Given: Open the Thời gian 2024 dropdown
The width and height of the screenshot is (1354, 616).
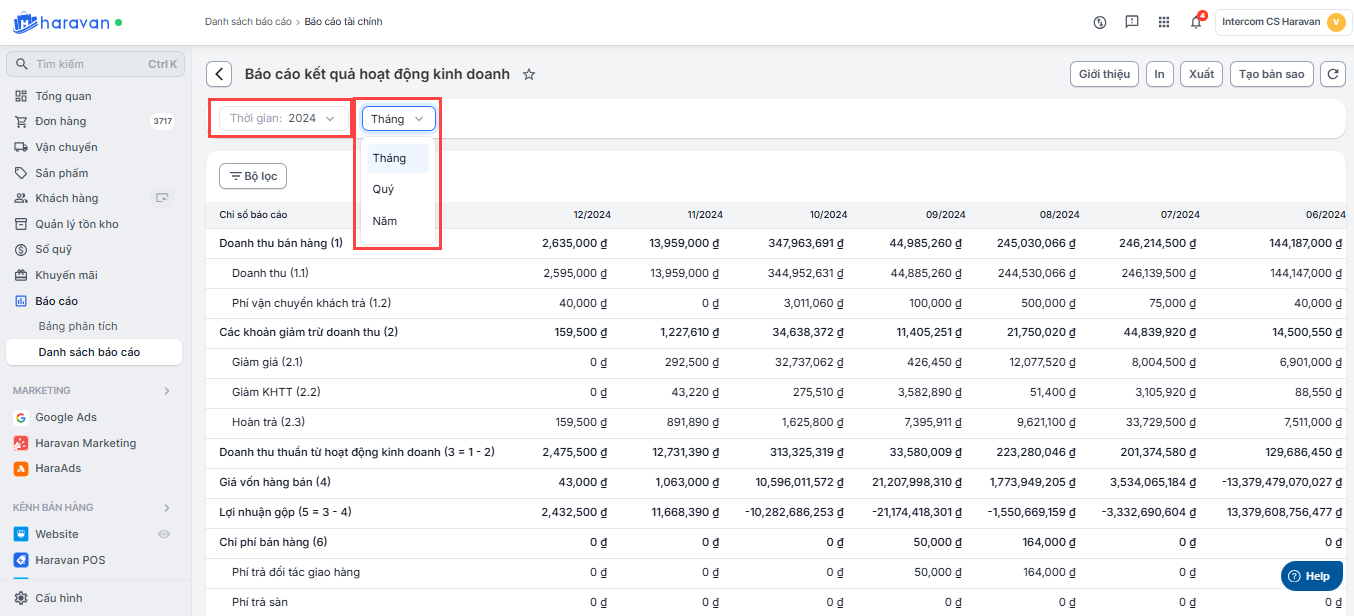Looking at the screenshot, I should tap(284, 118).
